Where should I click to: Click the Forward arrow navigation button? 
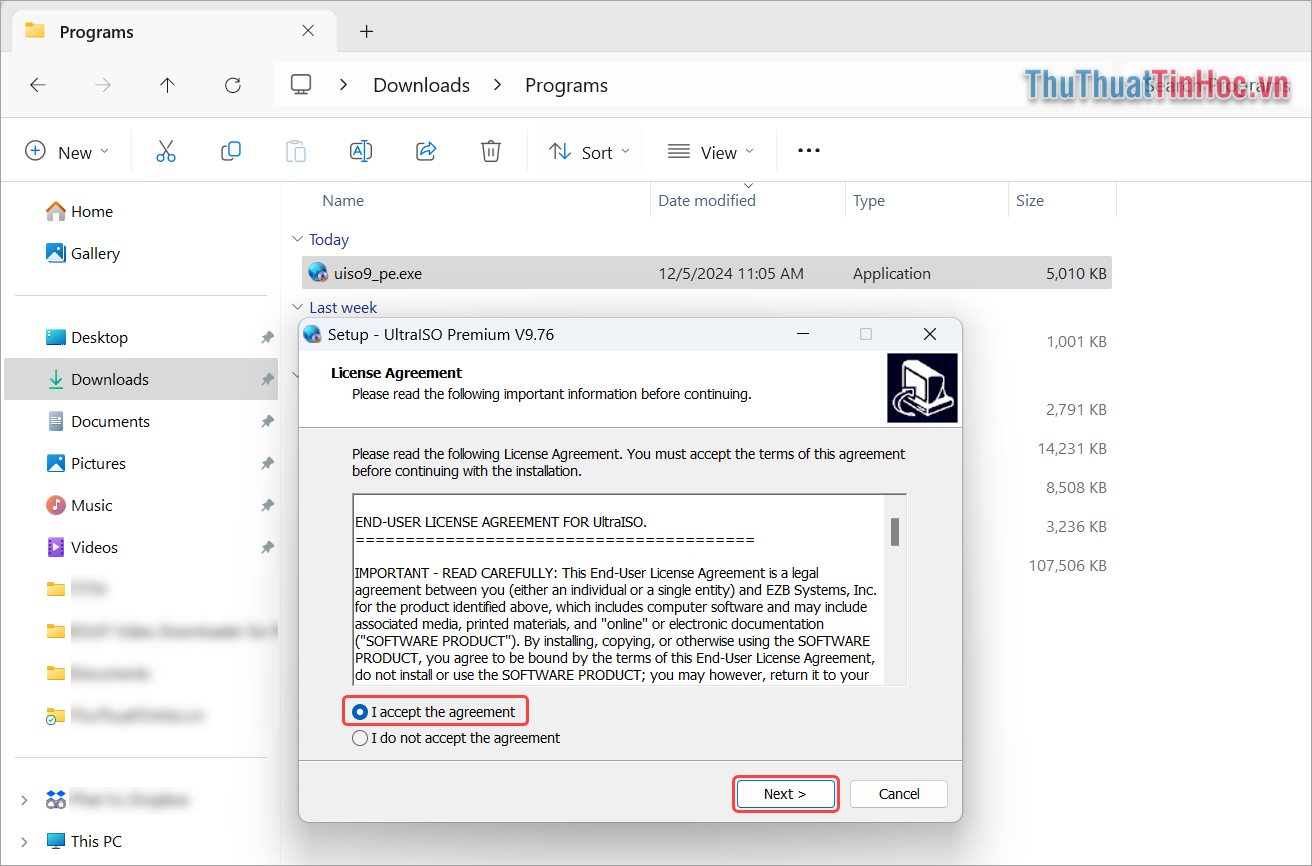(103, 85)
